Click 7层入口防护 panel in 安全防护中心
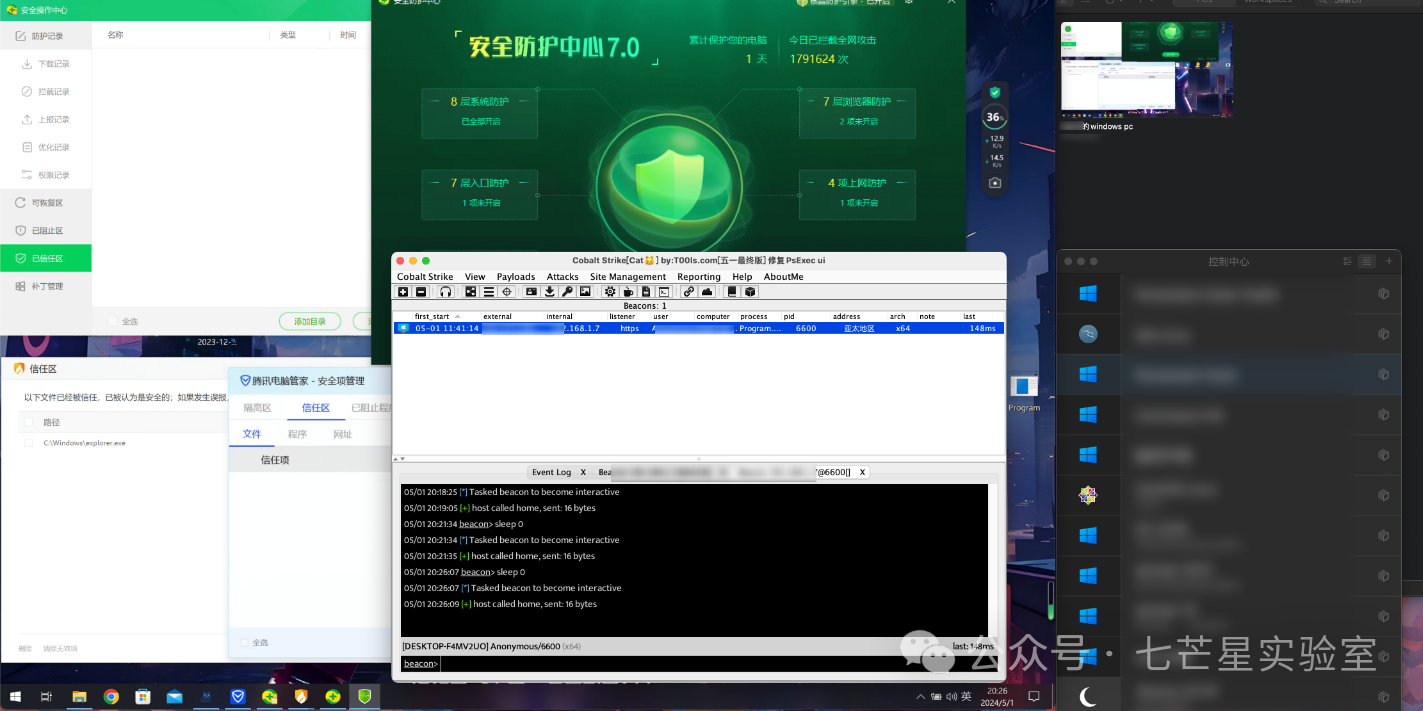This screenshot has width=1423, height=711. pyautogui.click(x=479, y=194)
